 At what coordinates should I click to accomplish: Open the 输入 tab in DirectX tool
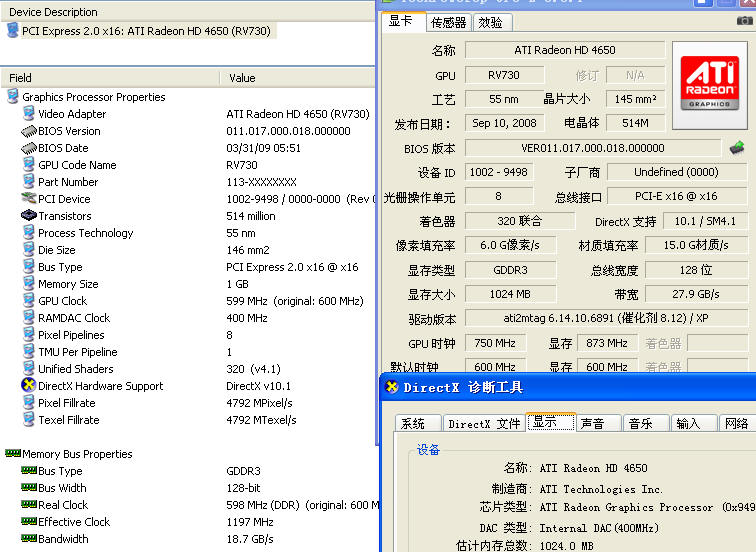coord(693,424)
